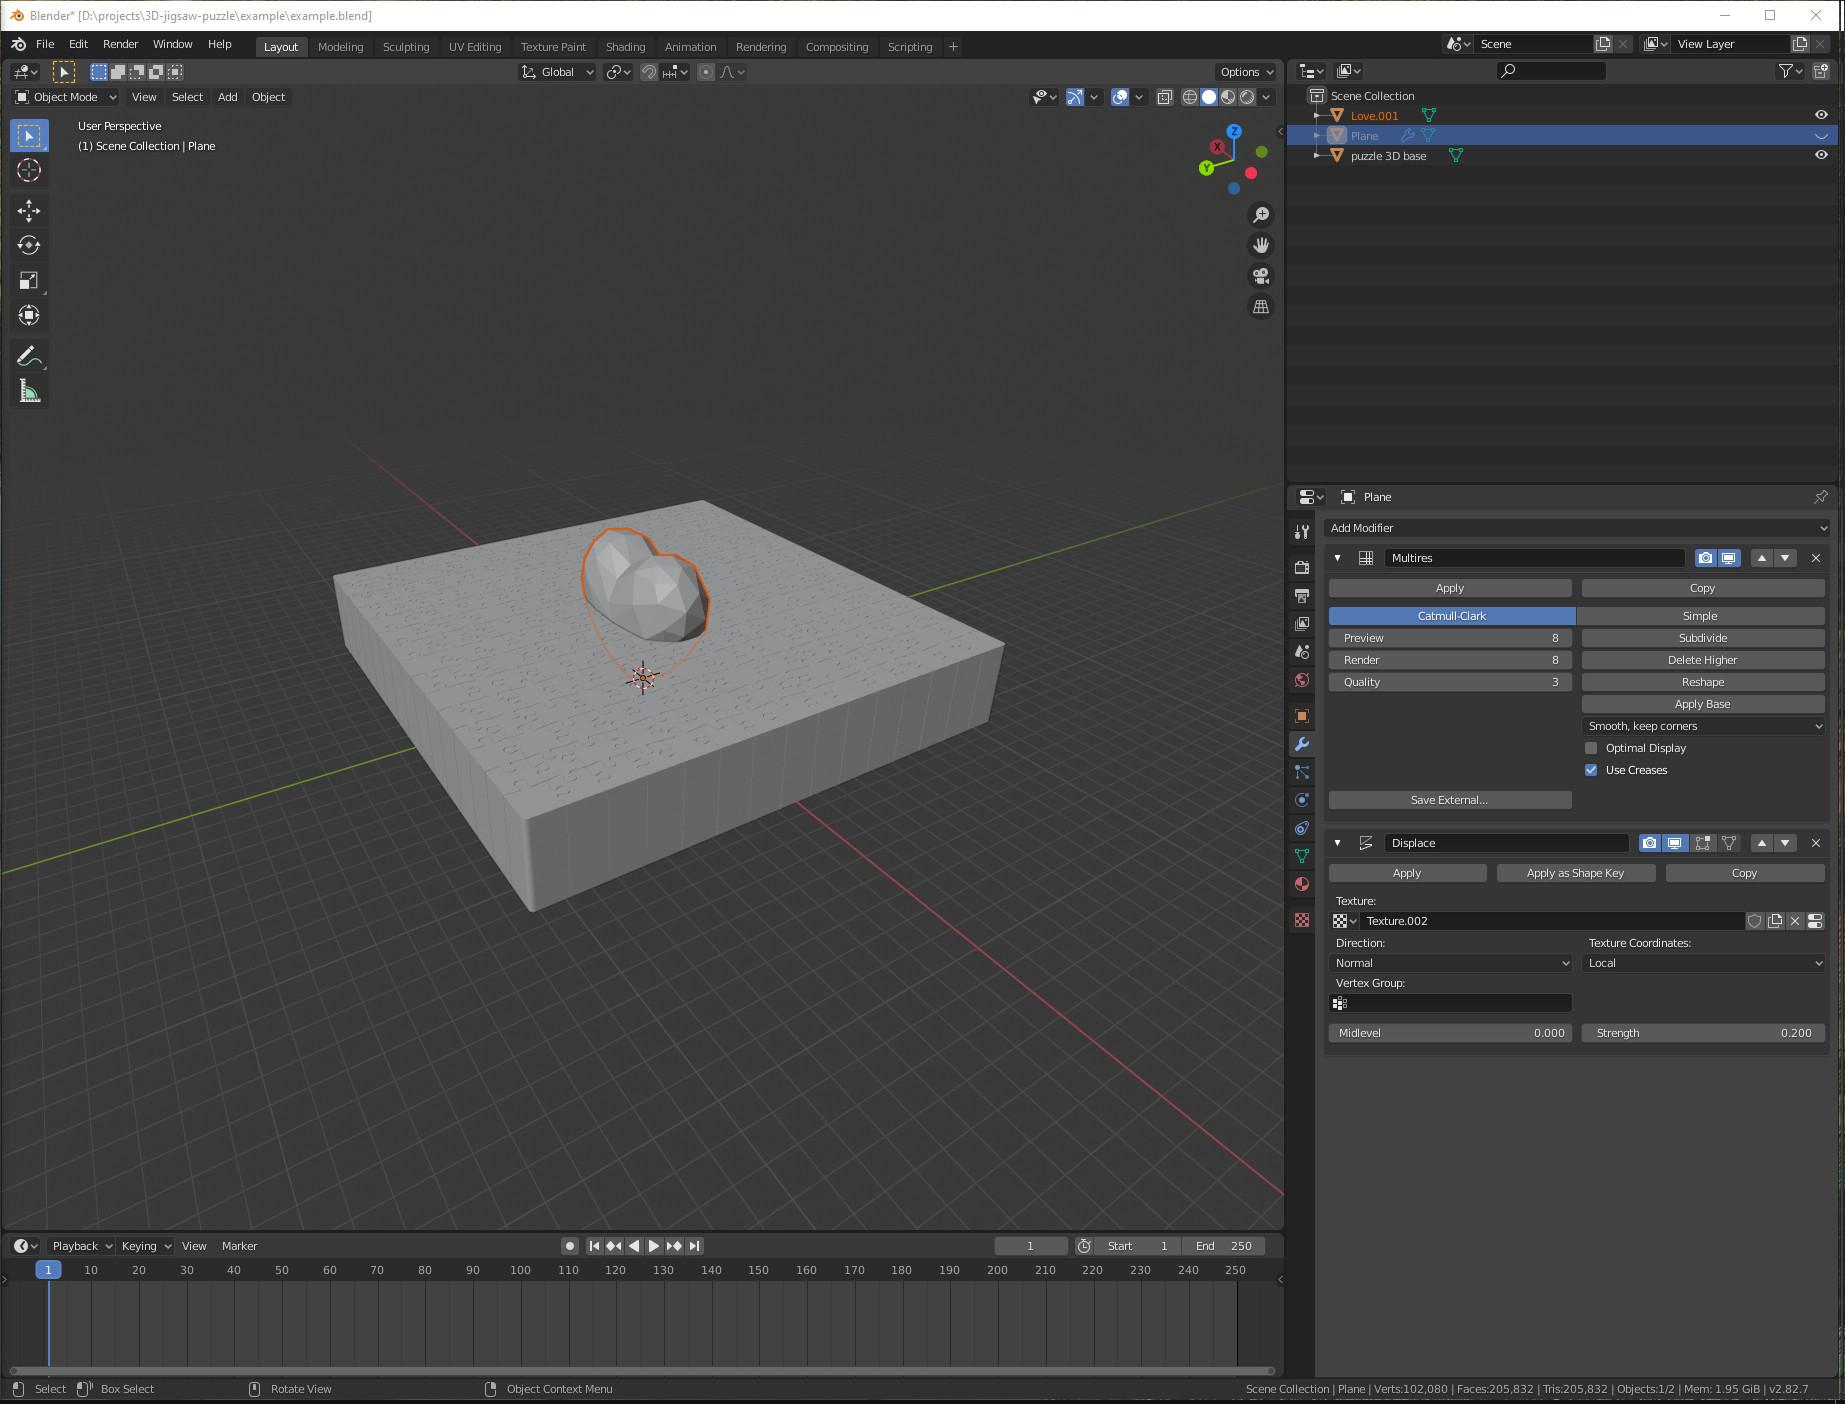Viewport: 1845px width, 1404px height.
Task: Open the Add Modifier dropdown
Action: 1577,527
